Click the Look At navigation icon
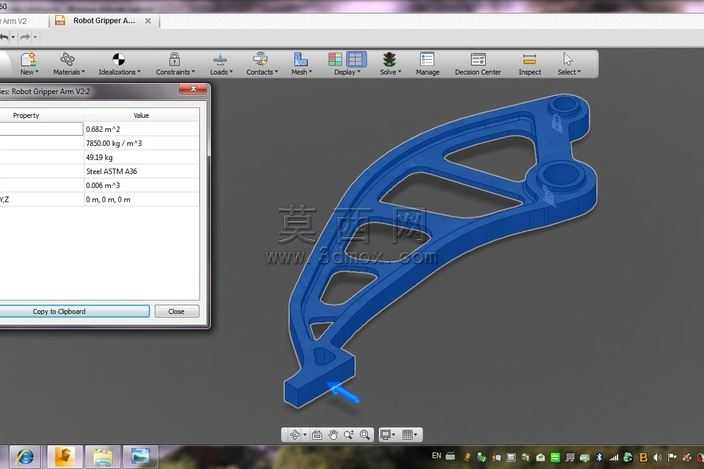Image resolution: width=704 pixels, height=469 pixels. coord(317,434)
